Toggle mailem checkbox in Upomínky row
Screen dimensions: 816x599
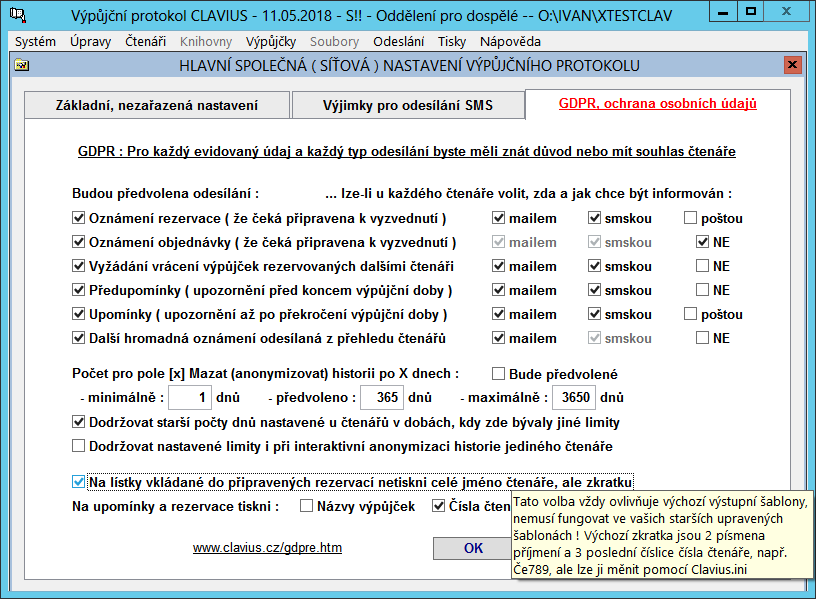point(499,314)
